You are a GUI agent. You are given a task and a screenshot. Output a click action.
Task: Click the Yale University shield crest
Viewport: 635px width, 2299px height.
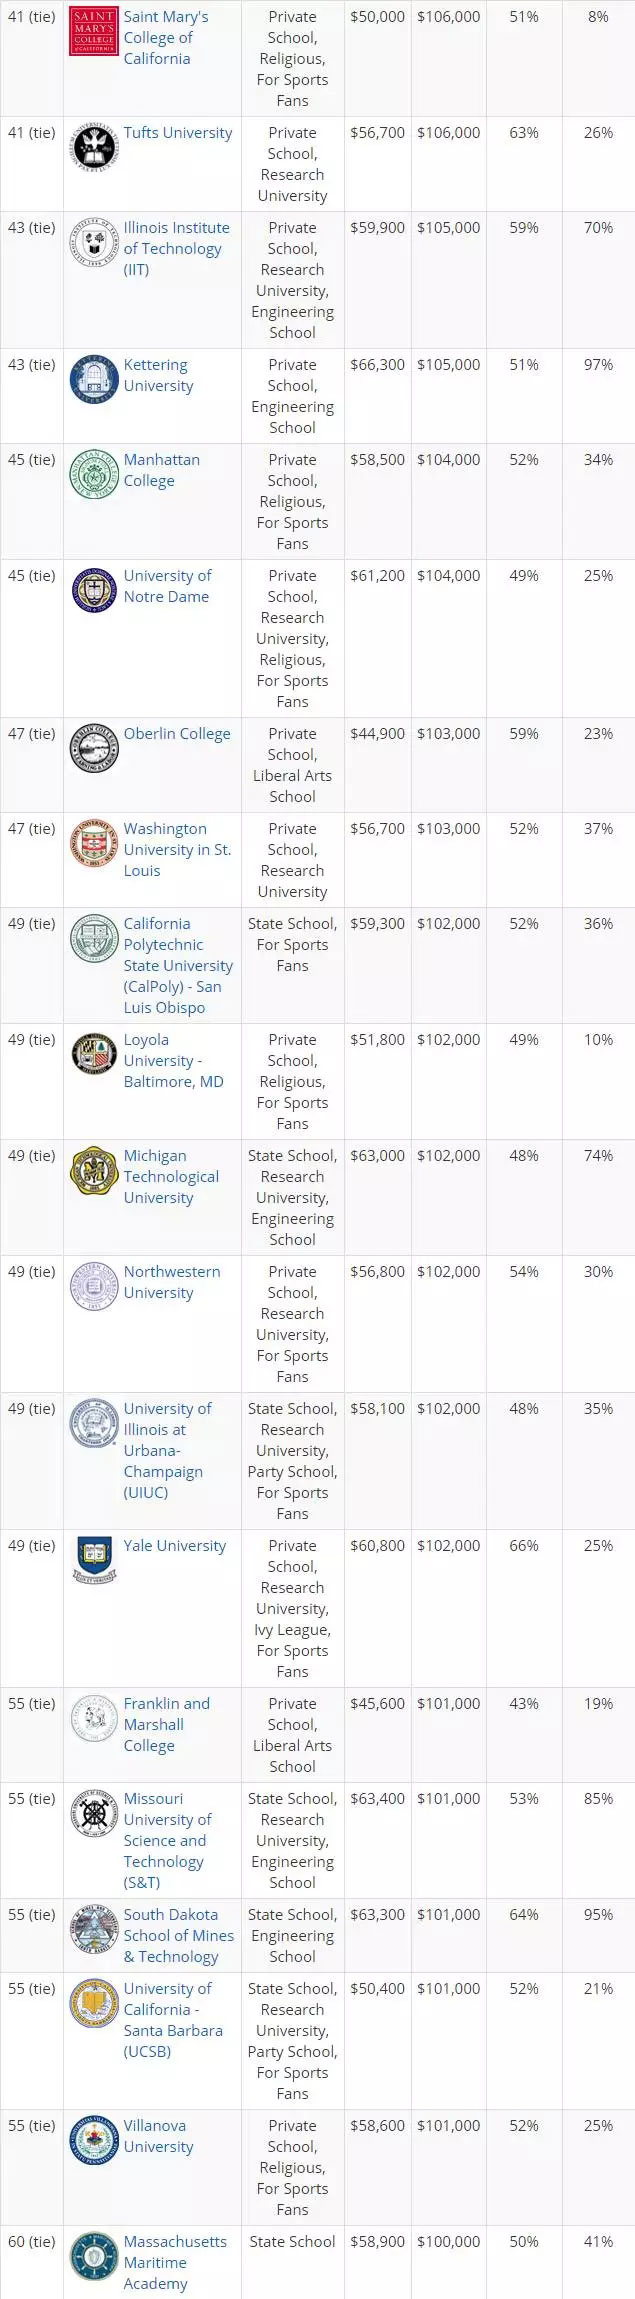(x=94, y=1561)
